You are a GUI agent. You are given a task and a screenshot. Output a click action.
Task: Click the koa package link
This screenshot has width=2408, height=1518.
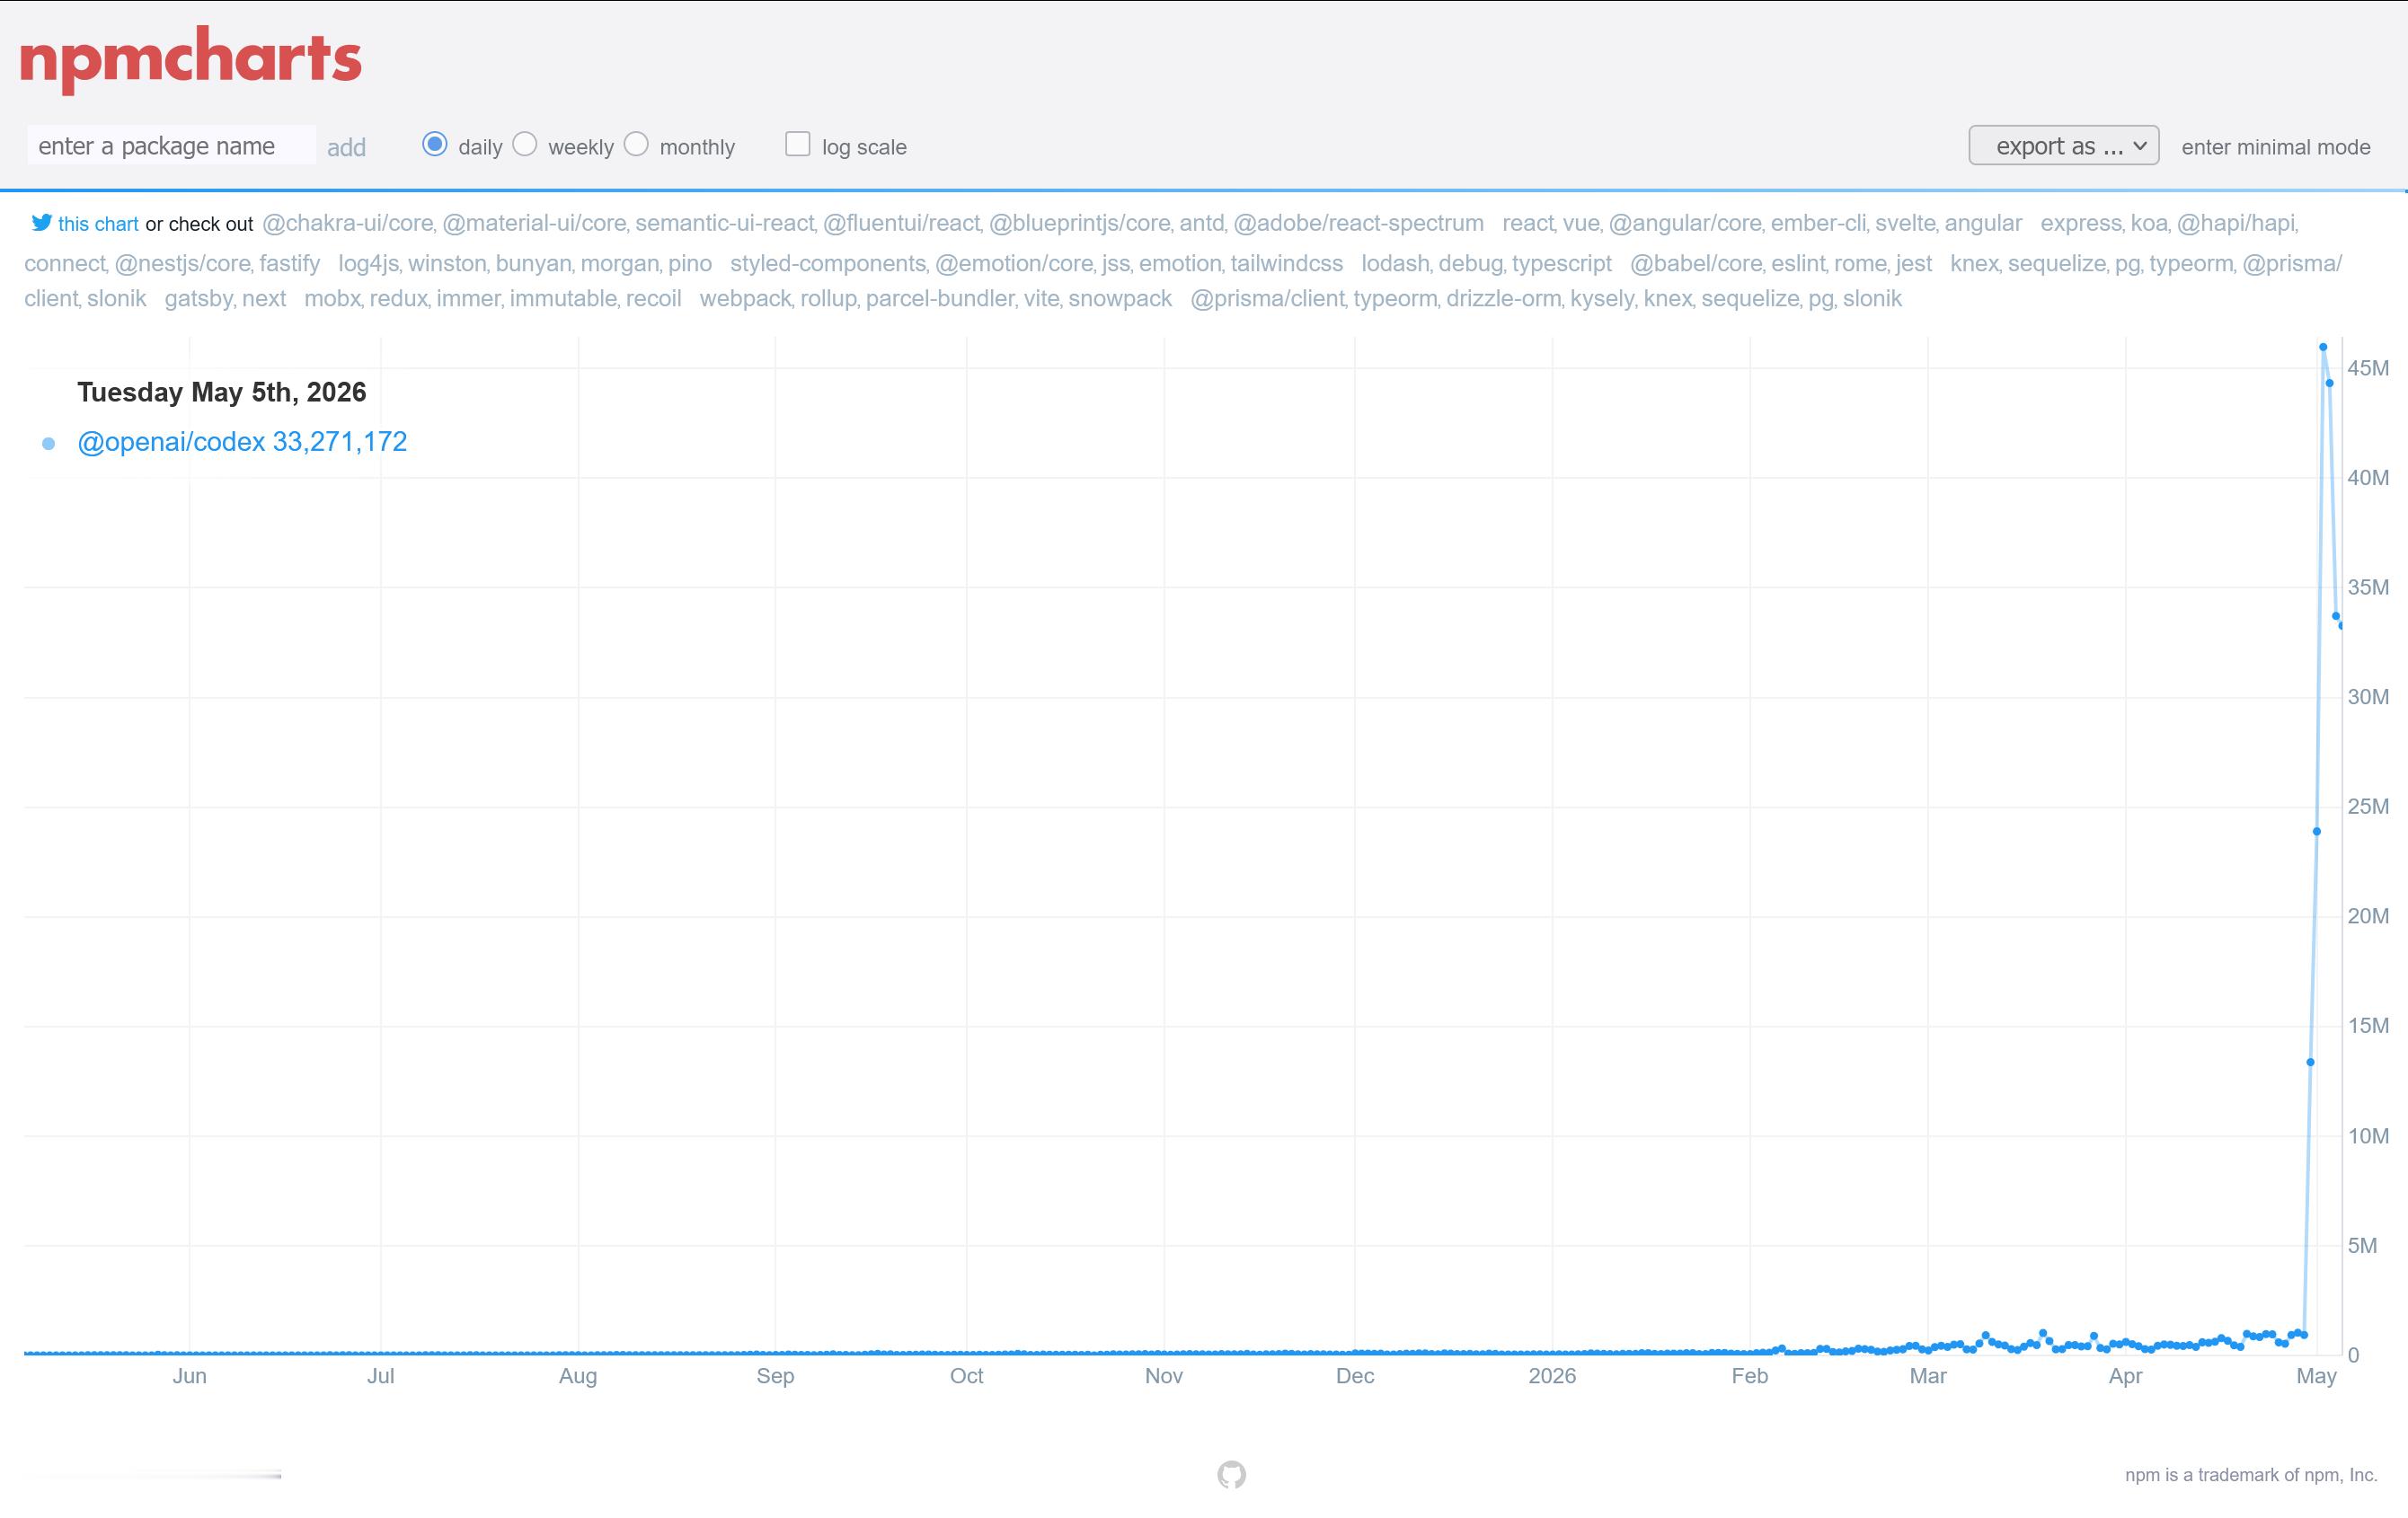(2147, 223)
